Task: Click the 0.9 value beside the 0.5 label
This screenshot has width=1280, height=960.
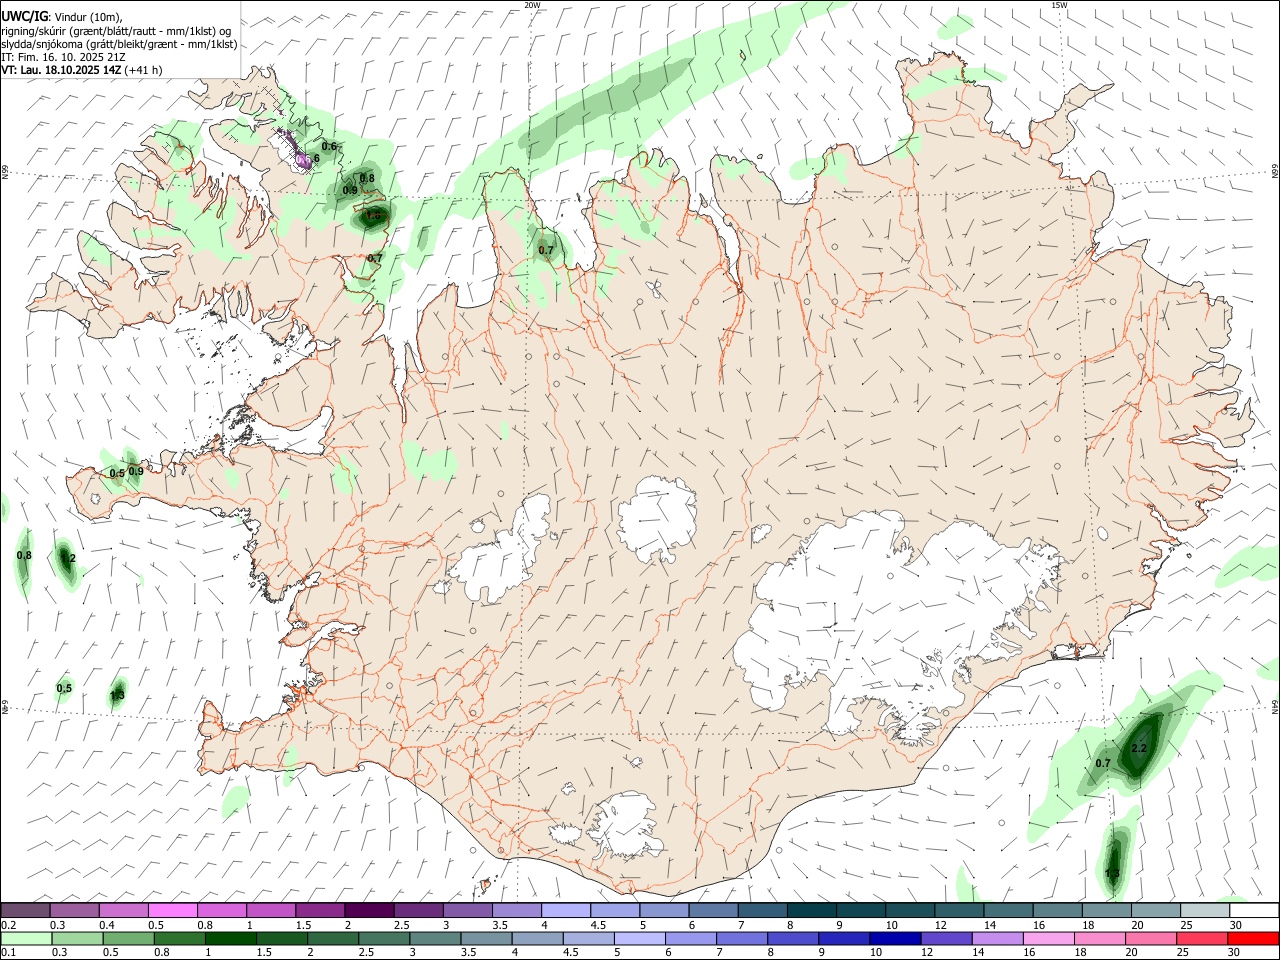Action: (135, 471)
